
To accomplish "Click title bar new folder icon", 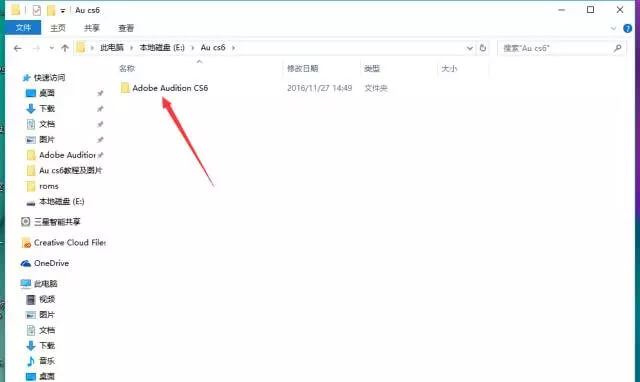I will click(x=51, y=10).
